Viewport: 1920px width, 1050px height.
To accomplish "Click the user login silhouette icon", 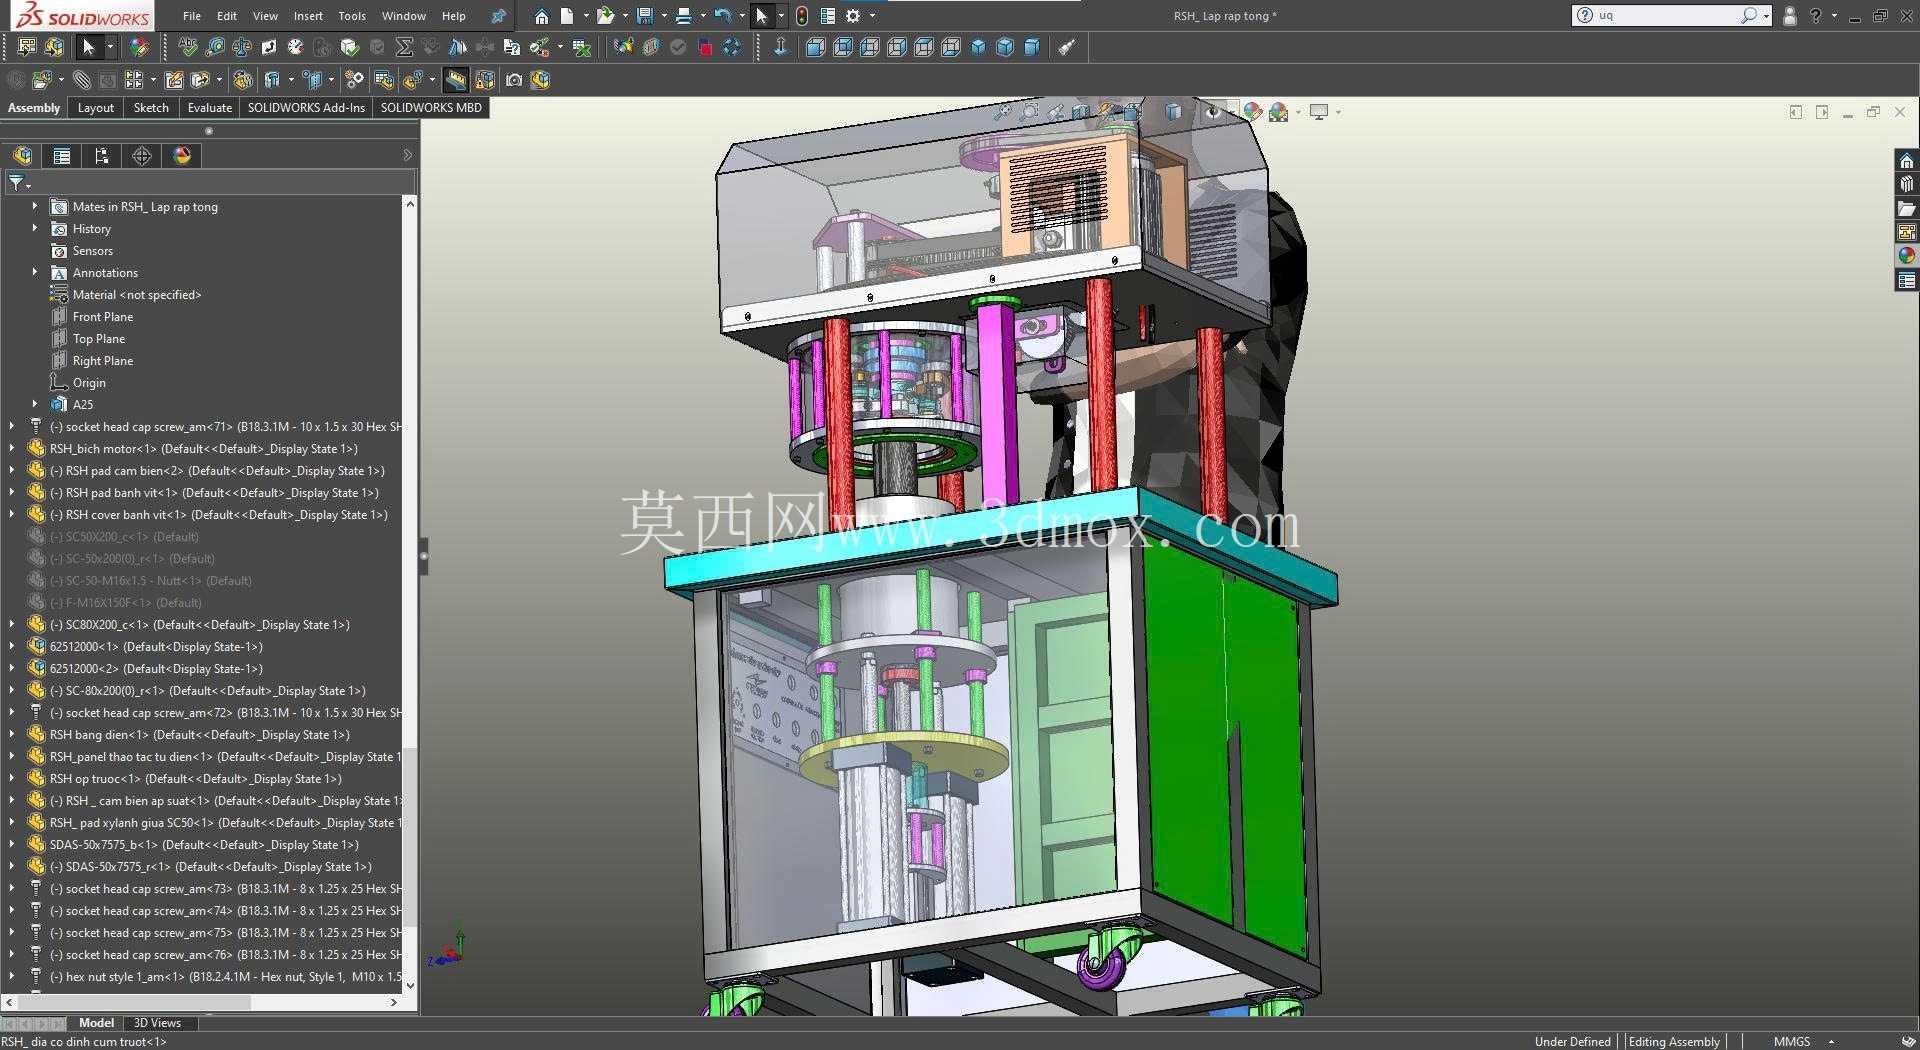I will coord(1789,16).
